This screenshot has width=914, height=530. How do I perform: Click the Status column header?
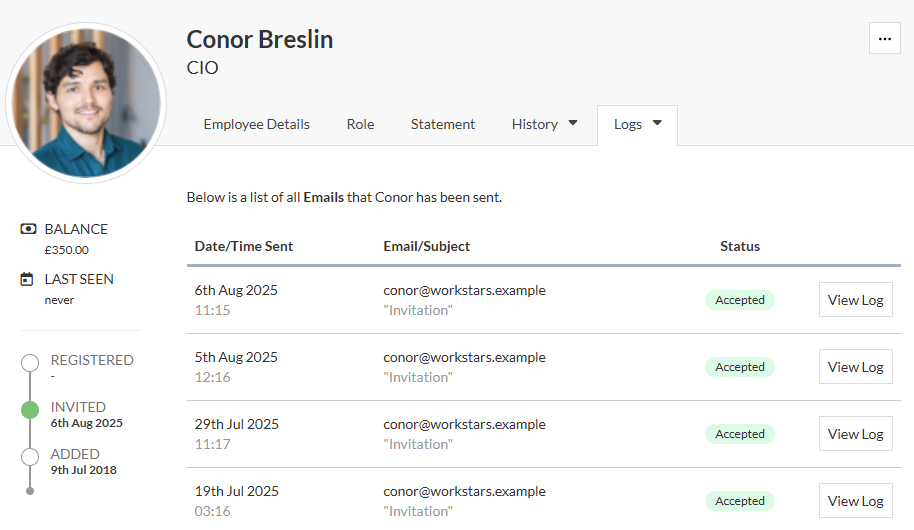[739, 246]
